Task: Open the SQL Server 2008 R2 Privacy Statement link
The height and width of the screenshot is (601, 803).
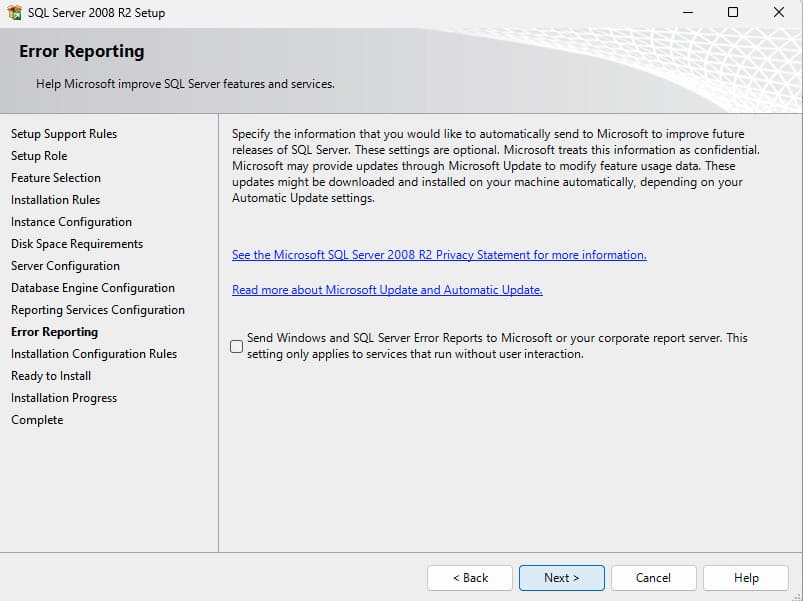Action: click(x=439, y=255)
